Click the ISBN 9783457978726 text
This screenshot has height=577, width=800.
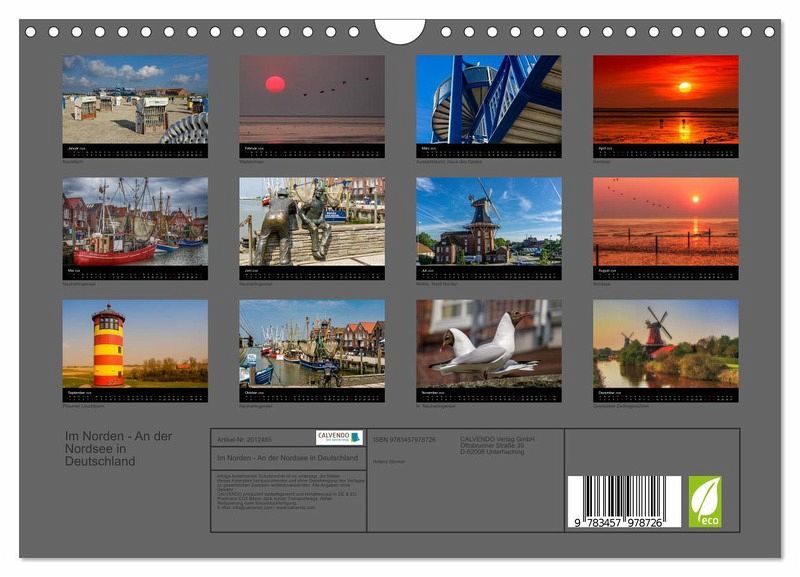pyautogui.click(x=404, y=439)
